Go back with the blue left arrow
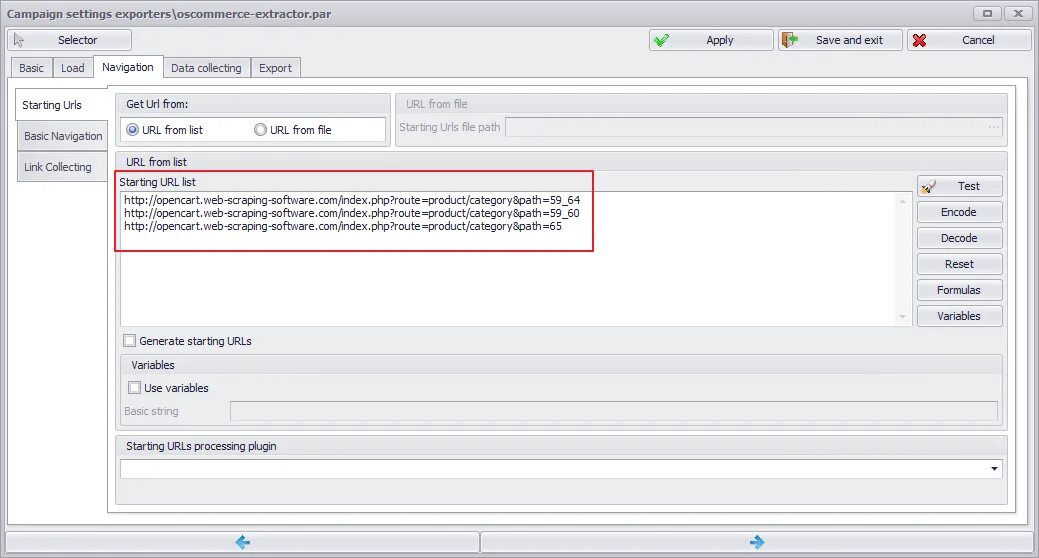Screen dimensions: 1039x558 [243, 542]
